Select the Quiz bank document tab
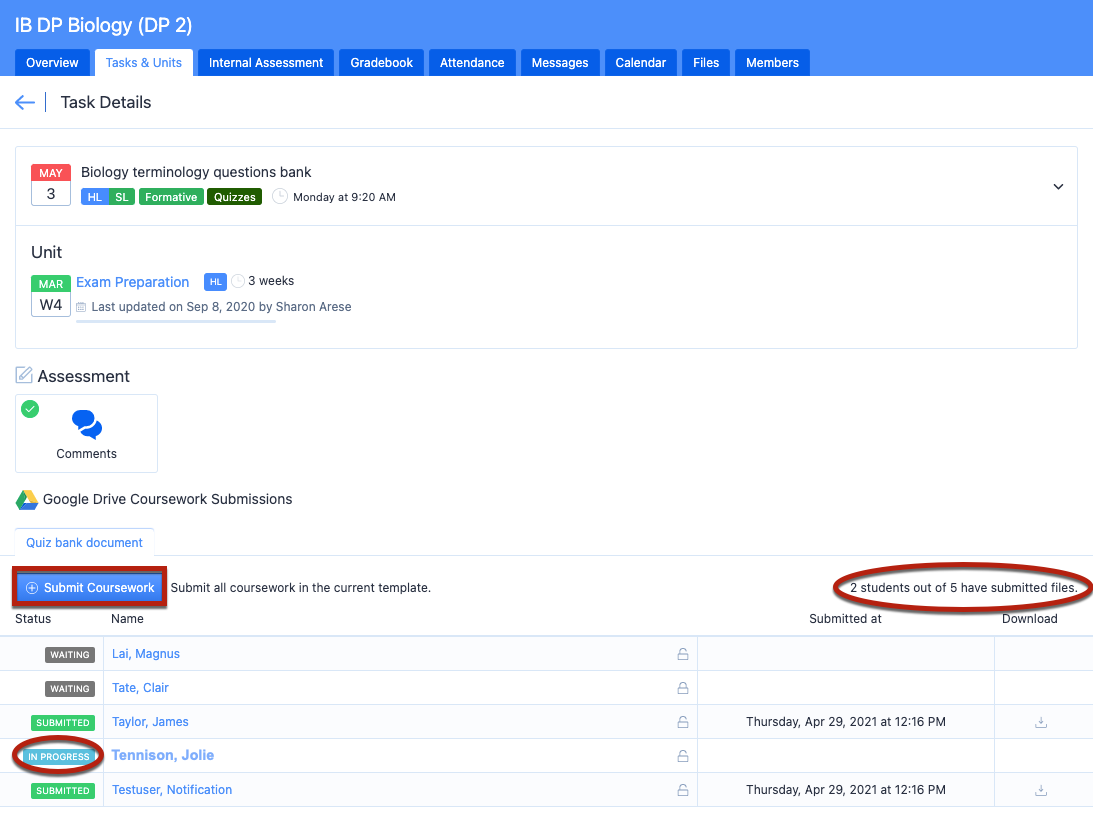The width and height of the screenshot is (1093, 818). point(84,543)
